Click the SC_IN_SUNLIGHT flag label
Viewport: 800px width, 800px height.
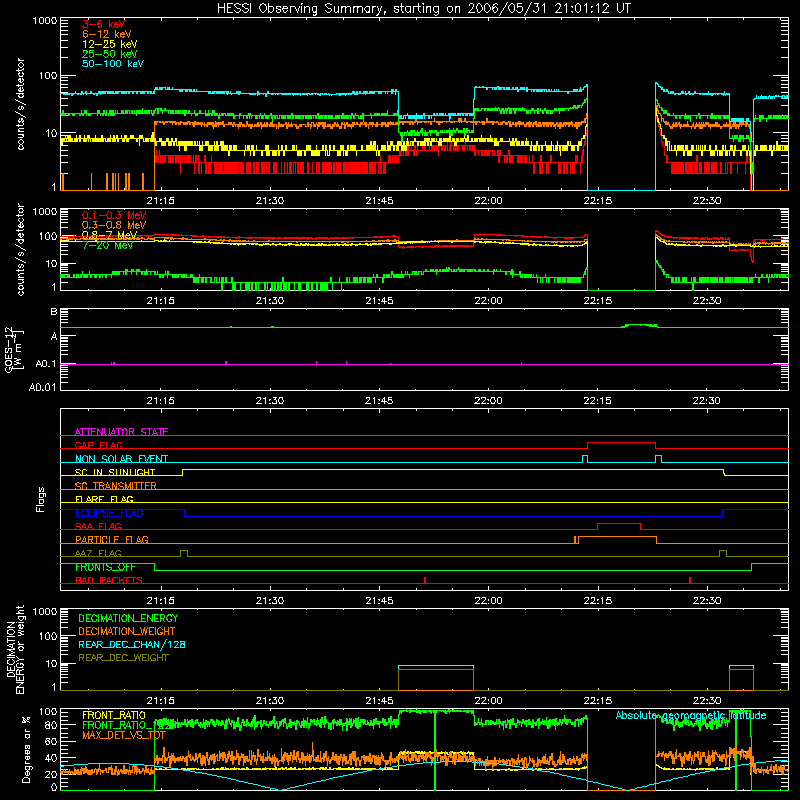pos(115,472)
